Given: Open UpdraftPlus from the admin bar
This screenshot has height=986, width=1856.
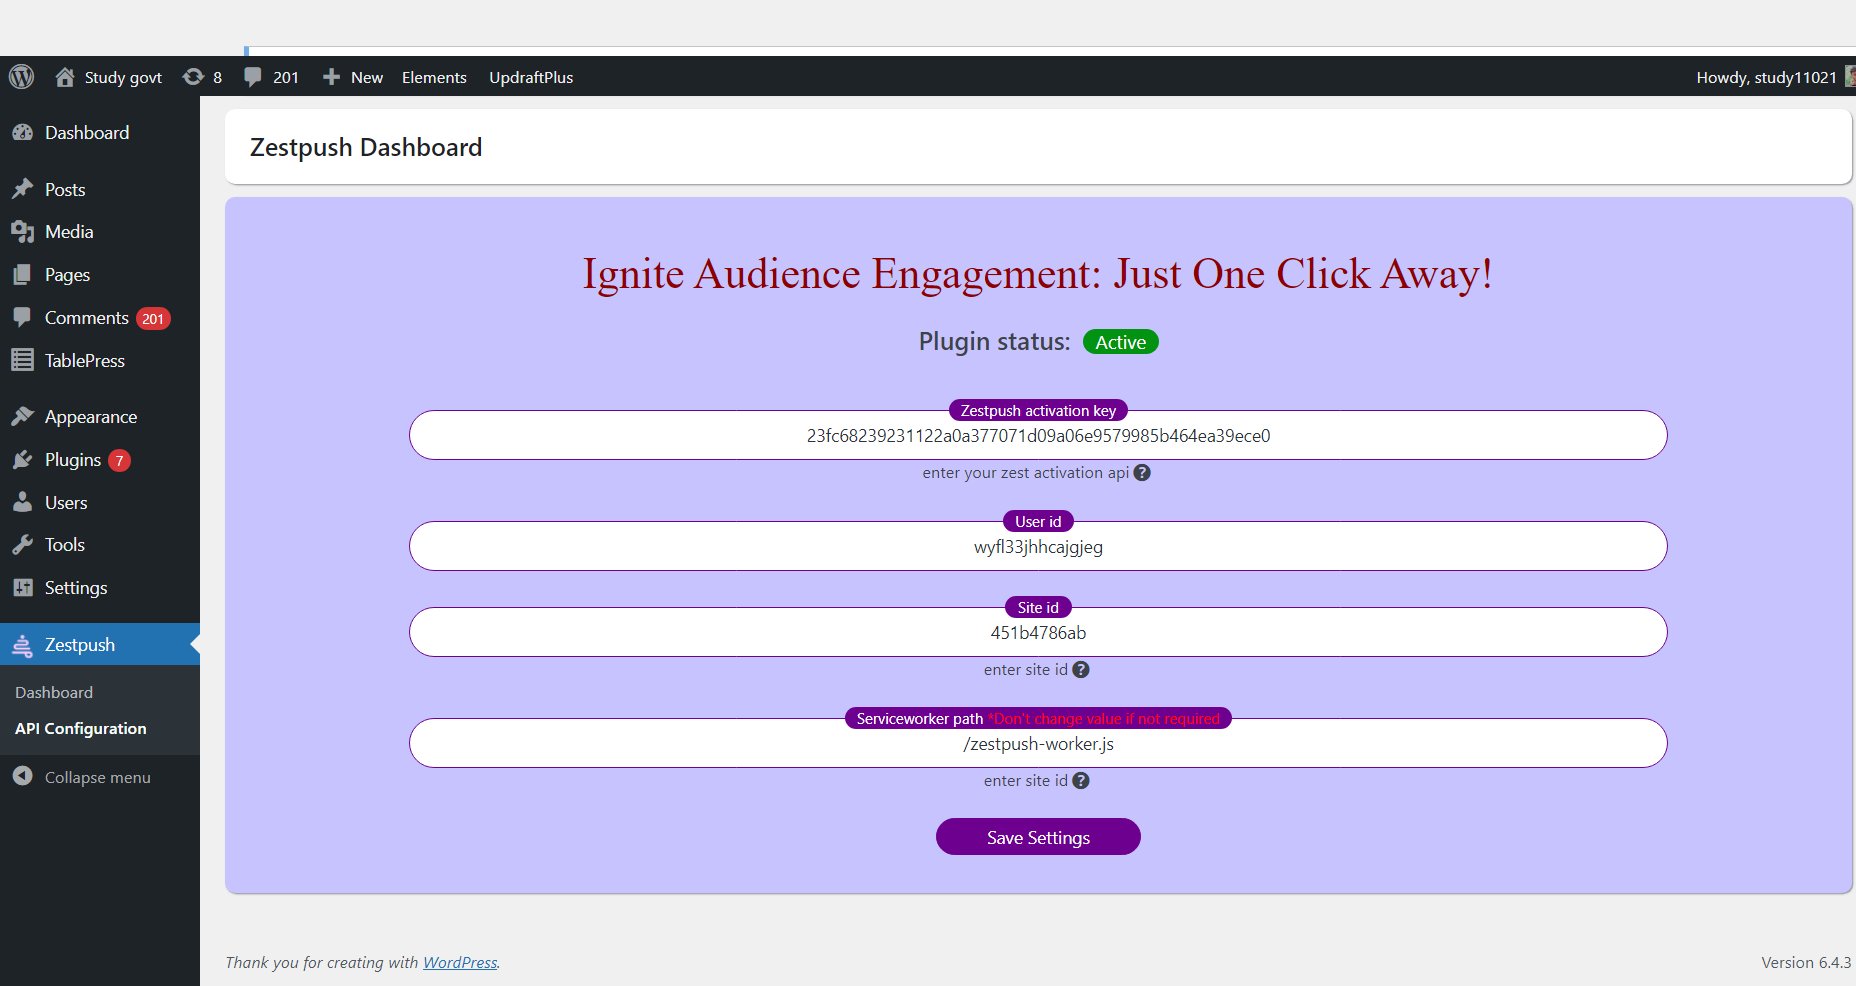Looking at the screenshot, I should click(531, 77).
